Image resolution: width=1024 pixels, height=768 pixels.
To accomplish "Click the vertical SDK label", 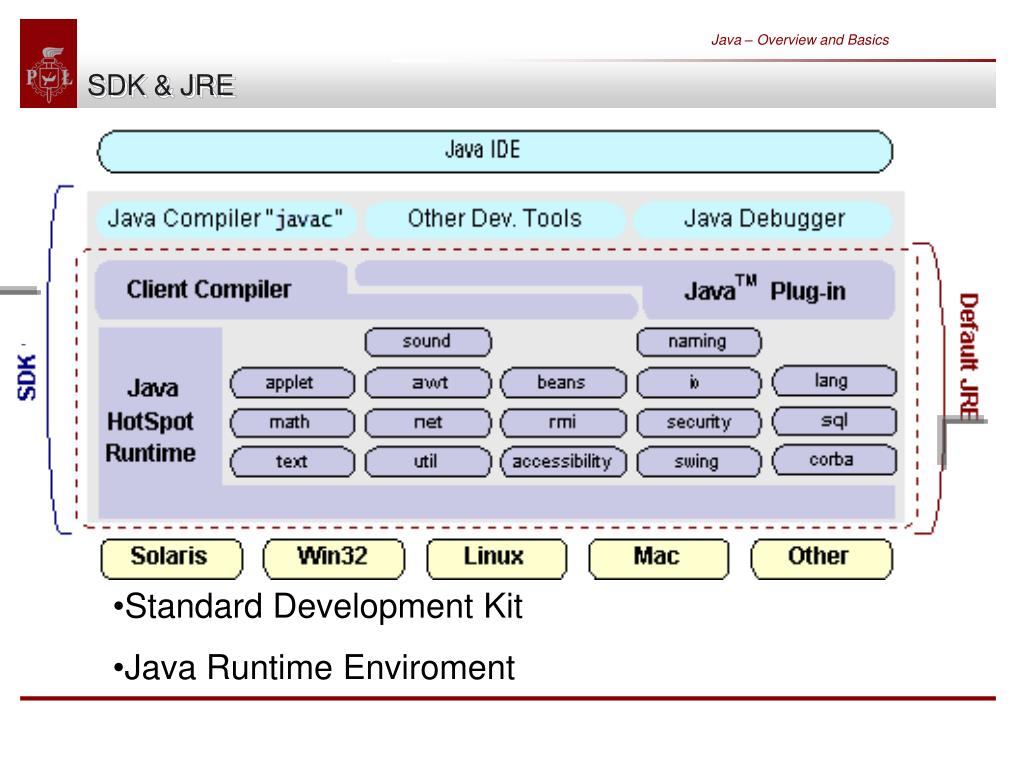I will point(26,377).
